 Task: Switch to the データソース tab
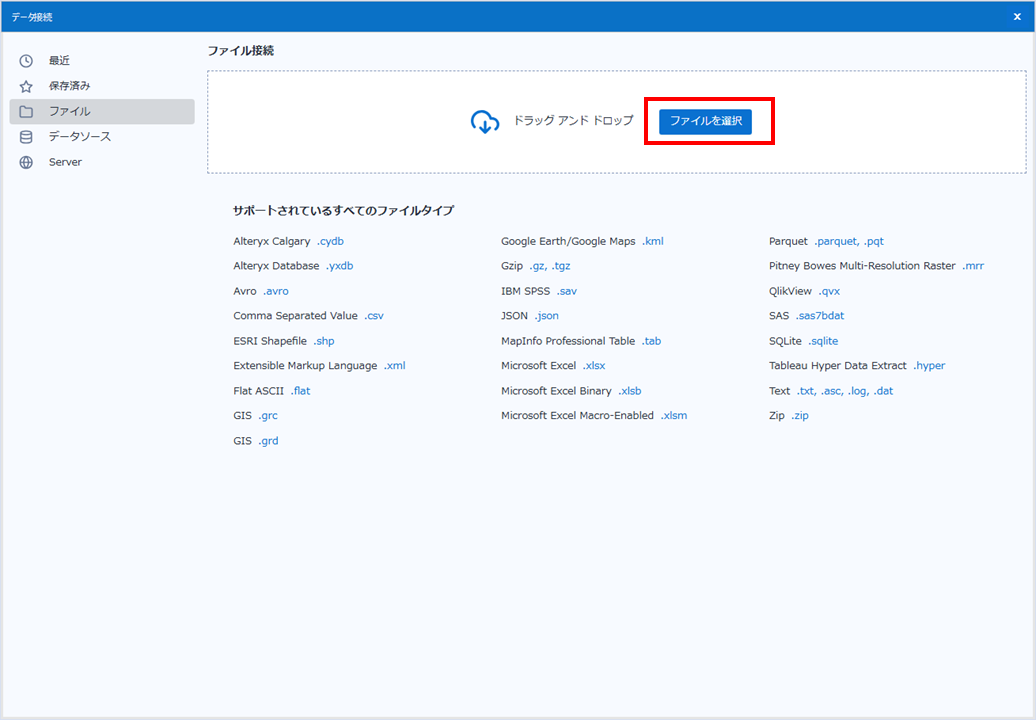[80, 137]
